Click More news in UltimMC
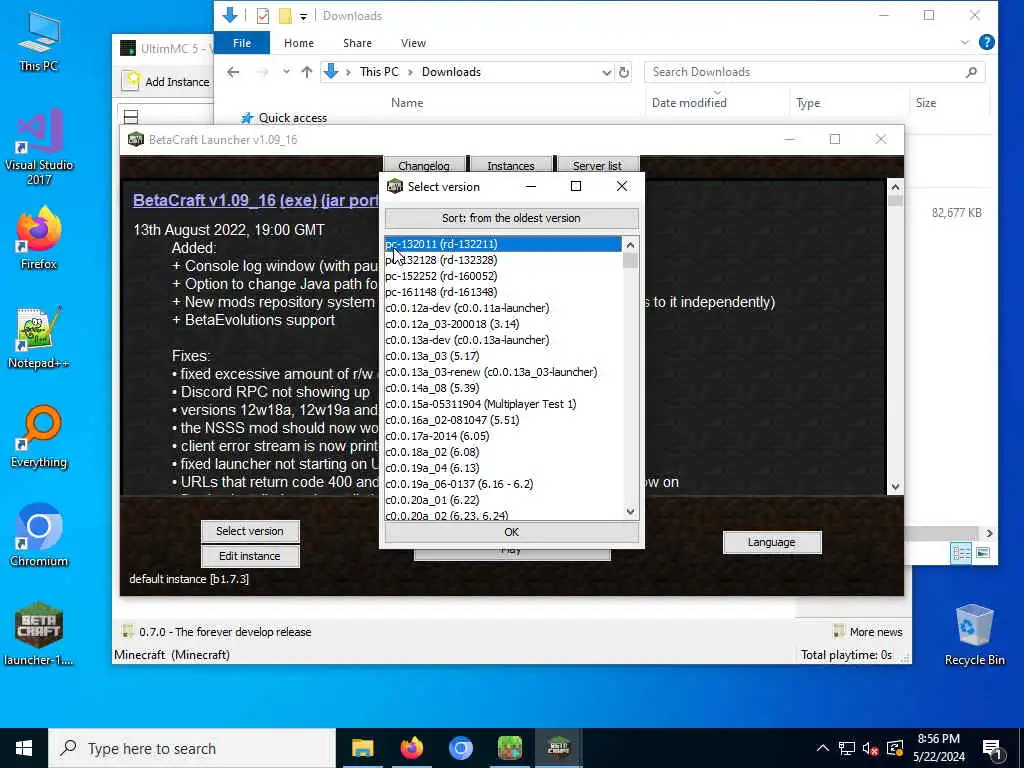Image resolution: width=1024 pixels, height=768 pixels. [869, 632]
